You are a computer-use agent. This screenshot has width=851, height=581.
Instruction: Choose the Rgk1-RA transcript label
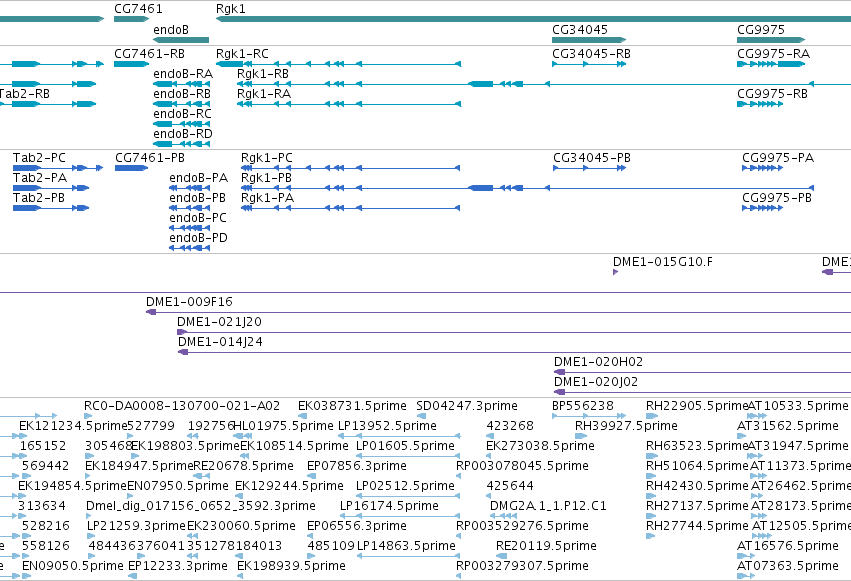pos(264,94)
